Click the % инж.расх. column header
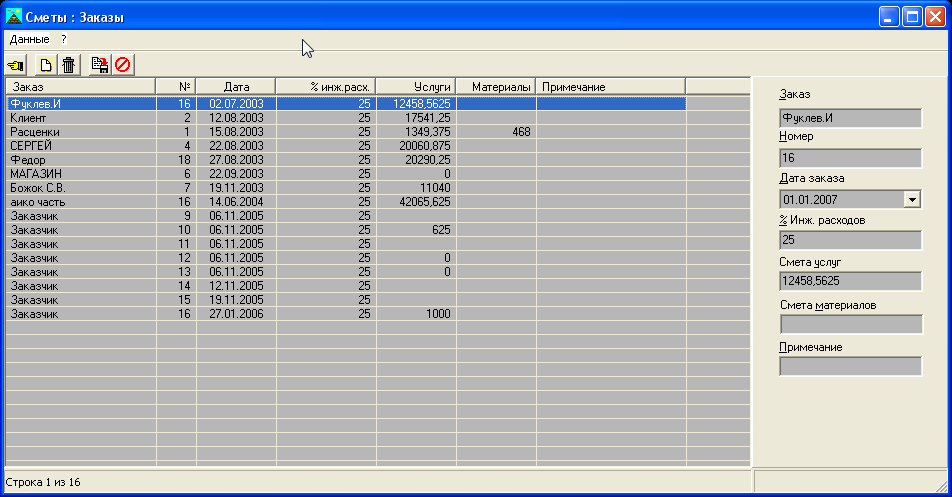Screen dimensions: 952x497 [x=326, y=87]
